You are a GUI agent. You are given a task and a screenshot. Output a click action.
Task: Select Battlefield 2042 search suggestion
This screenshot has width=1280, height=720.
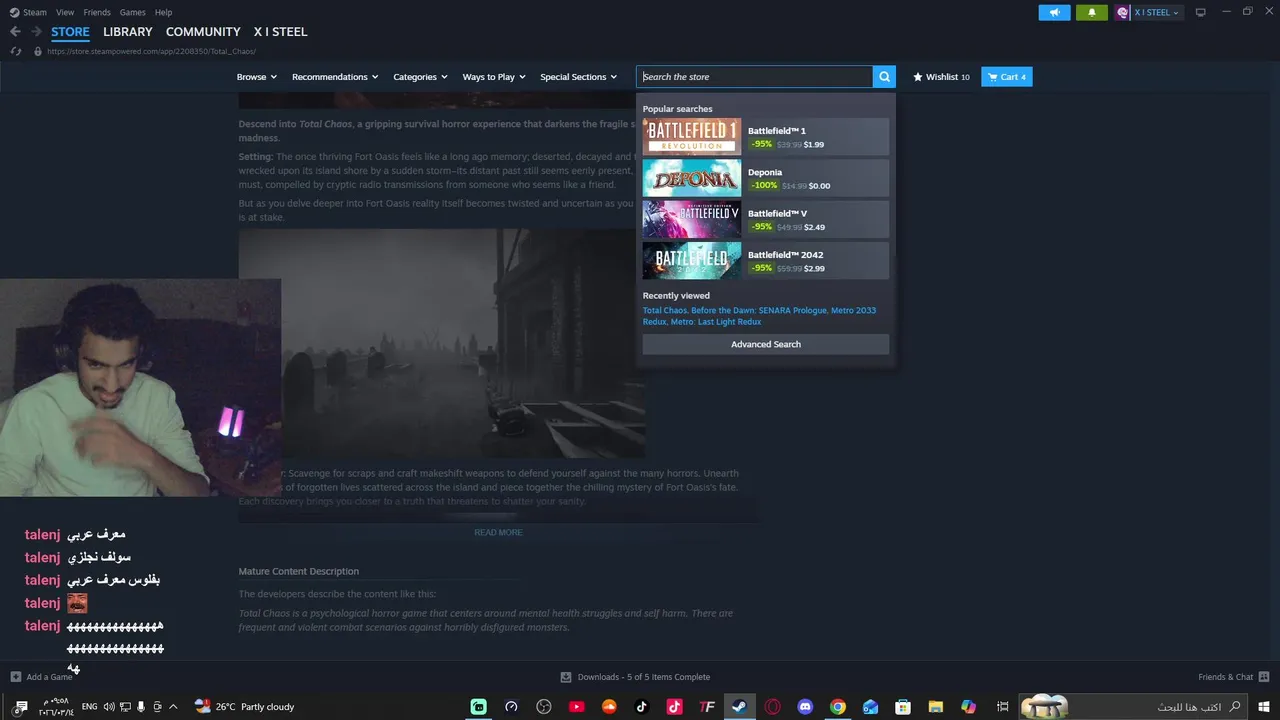(x=766, y=261)
